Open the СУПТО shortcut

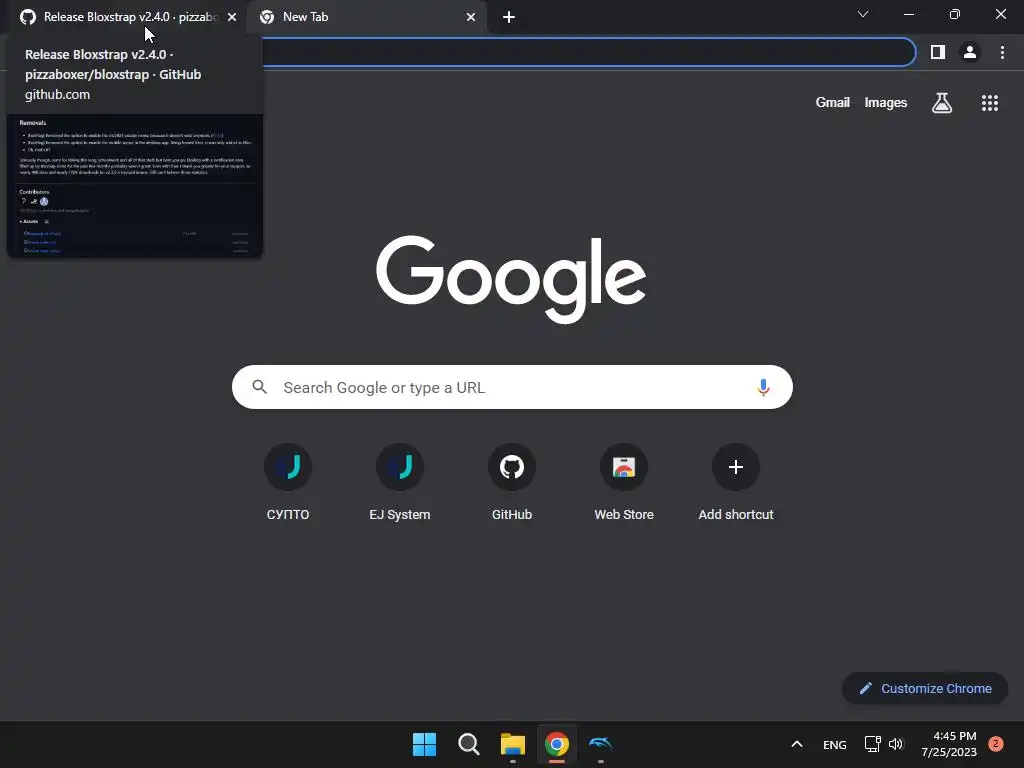[x=288, y=483]
